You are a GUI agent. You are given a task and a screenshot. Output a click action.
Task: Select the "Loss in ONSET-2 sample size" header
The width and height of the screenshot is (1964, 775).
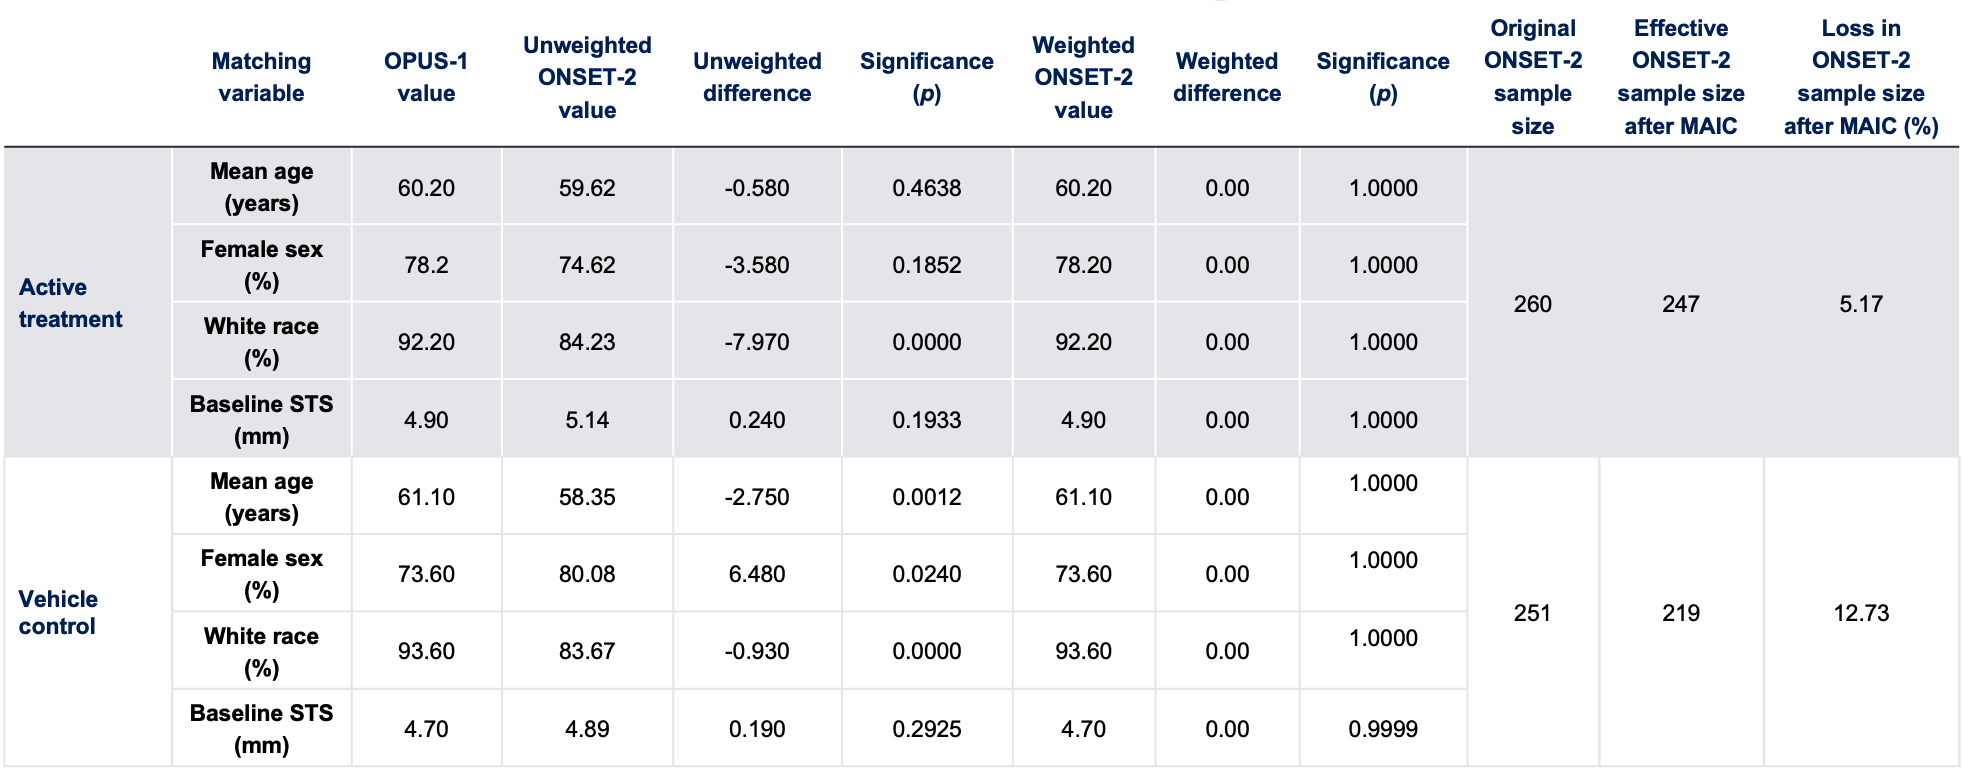[x=1860, y=77]
